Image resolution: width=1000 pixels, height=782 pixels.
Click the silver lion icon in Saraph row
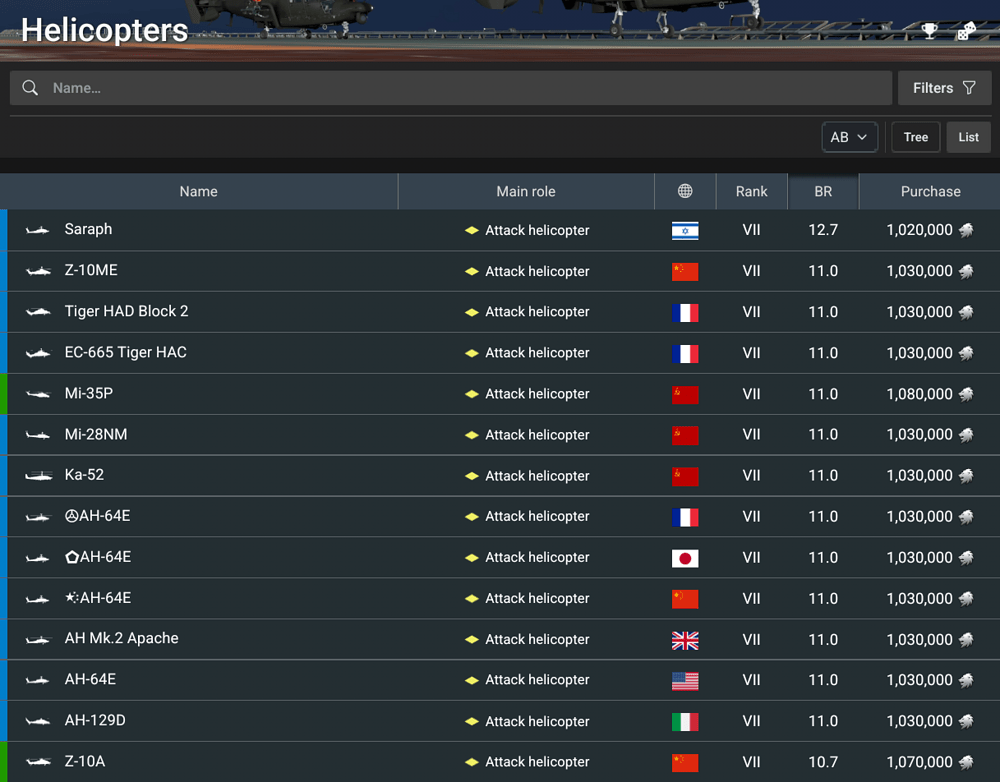tap(966, 230)
